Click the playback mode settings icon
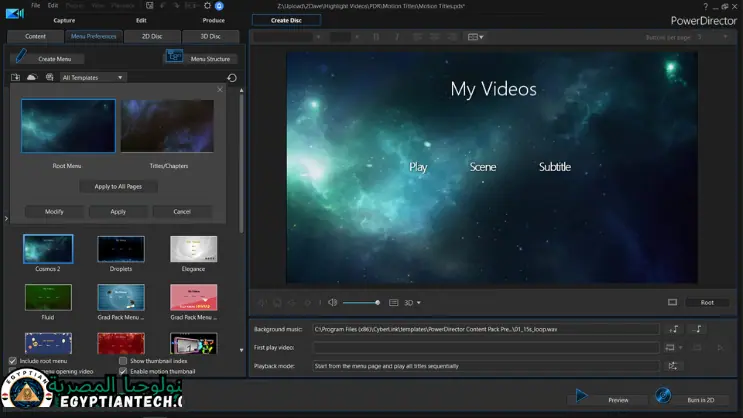Screen dimensions: 743x418 click(x=673, y=366)
